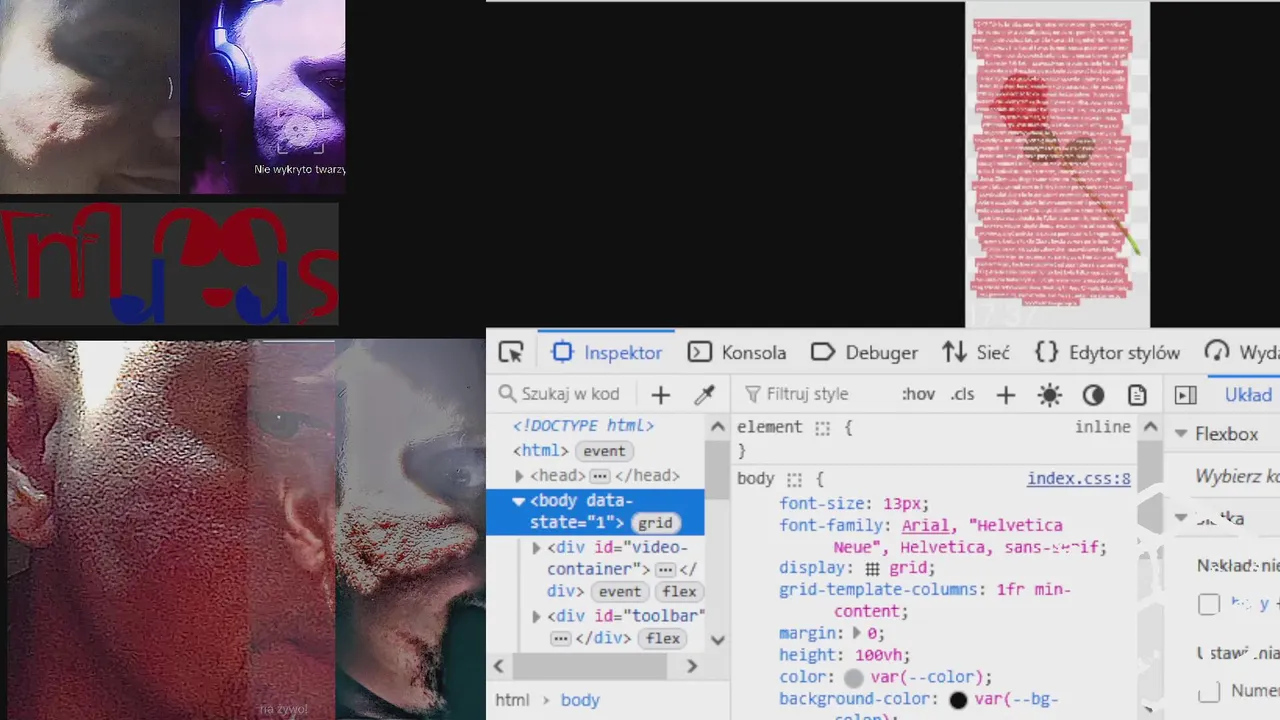1280x720 pixels.
Task: Toggle the grid badge on body
Action: click(x=655, y=523)
